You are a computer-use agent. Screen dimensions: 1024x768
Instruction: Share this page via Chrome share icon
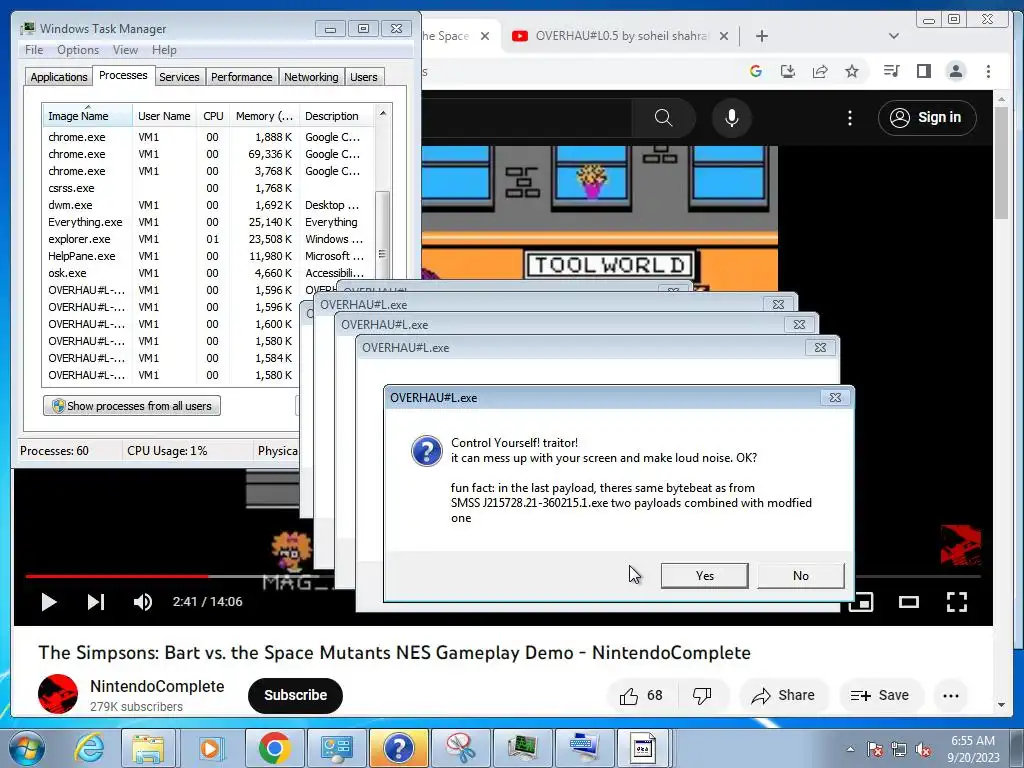[x=820, y=71]
